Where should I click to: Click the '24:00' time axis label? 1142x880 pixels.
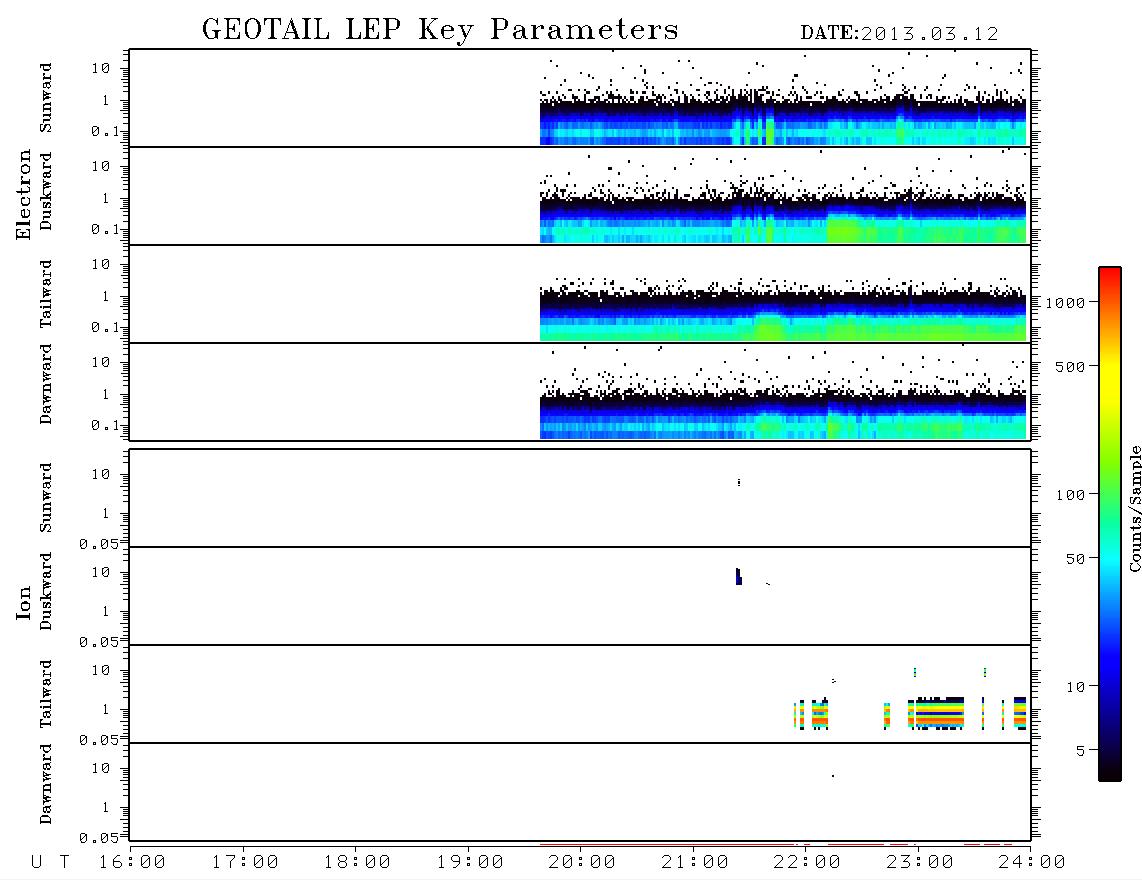click(1033, 862)
